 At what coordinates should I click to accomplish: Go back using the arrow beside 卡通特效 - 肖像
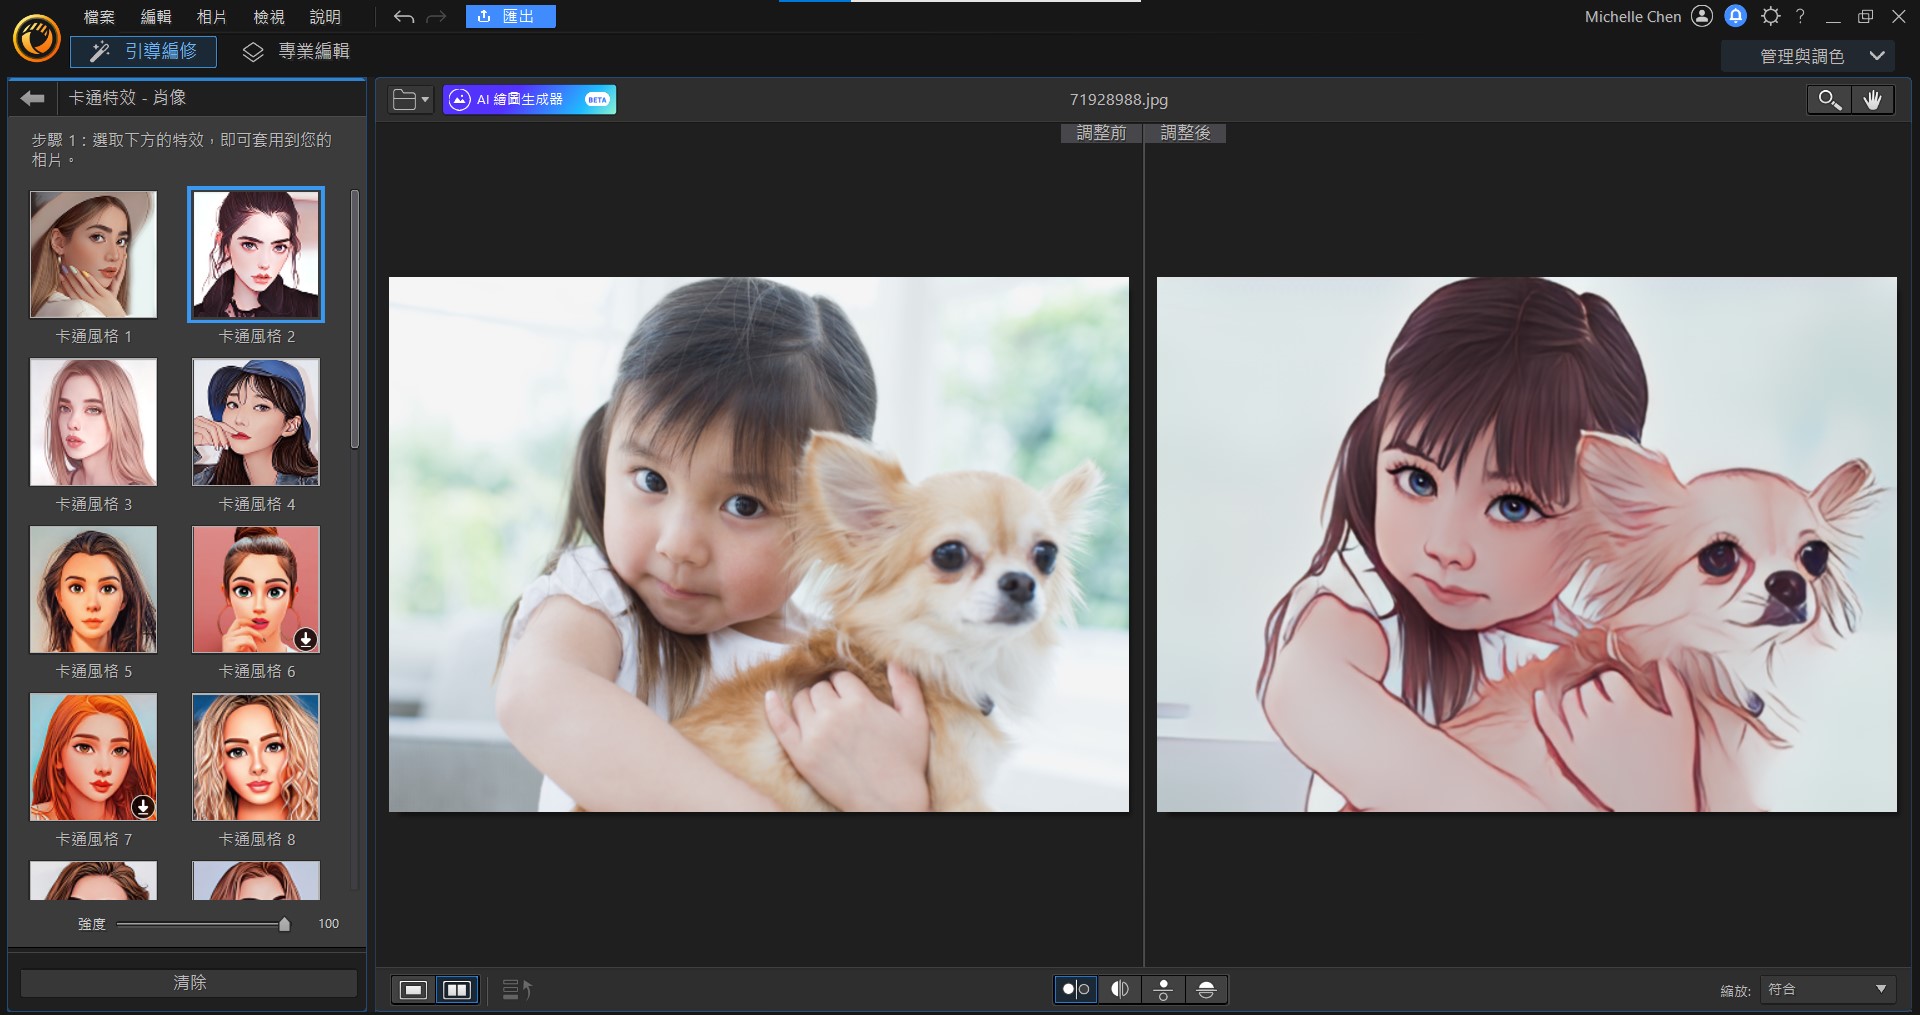click(33, 98)
